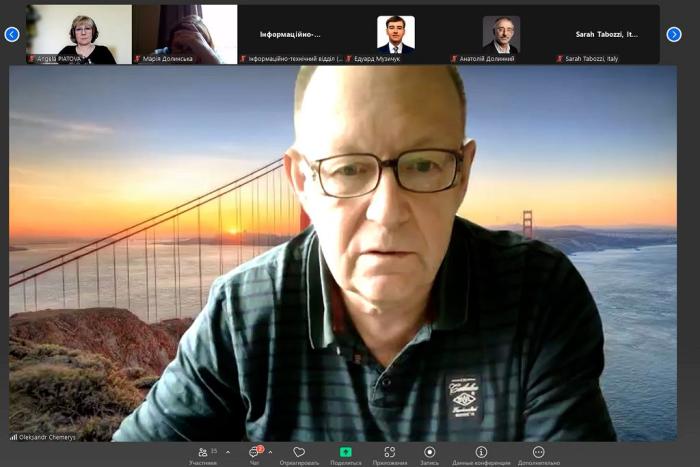Open the Participants (Участники) panel
Image resolution: width=700 pixels, height=467 pixels.
click(203, 453)
